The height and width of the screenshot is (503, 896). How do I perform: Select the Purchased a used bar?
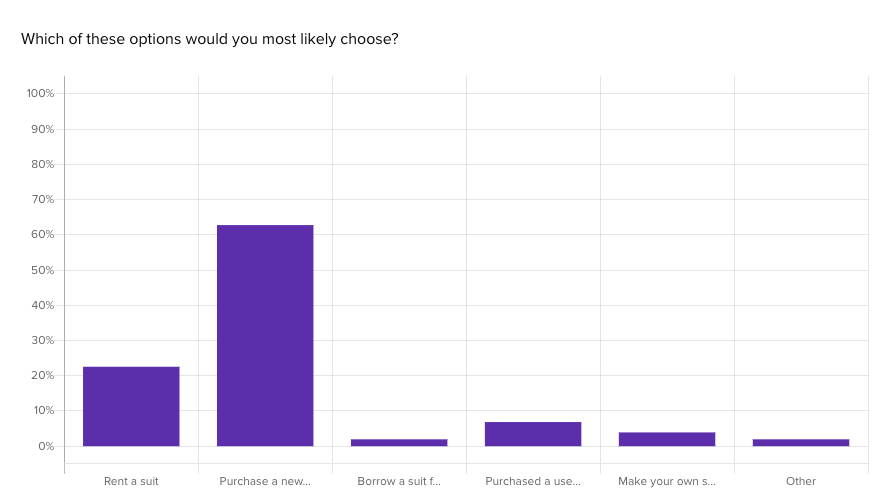point(533,434)
